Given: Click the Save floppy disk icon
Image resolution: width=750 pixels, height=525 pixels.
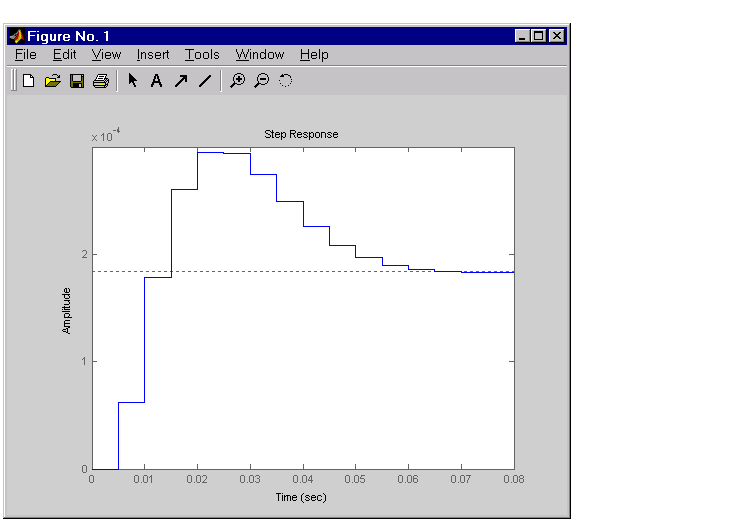Looking at the screenshot, I should (x=77, y=80).
